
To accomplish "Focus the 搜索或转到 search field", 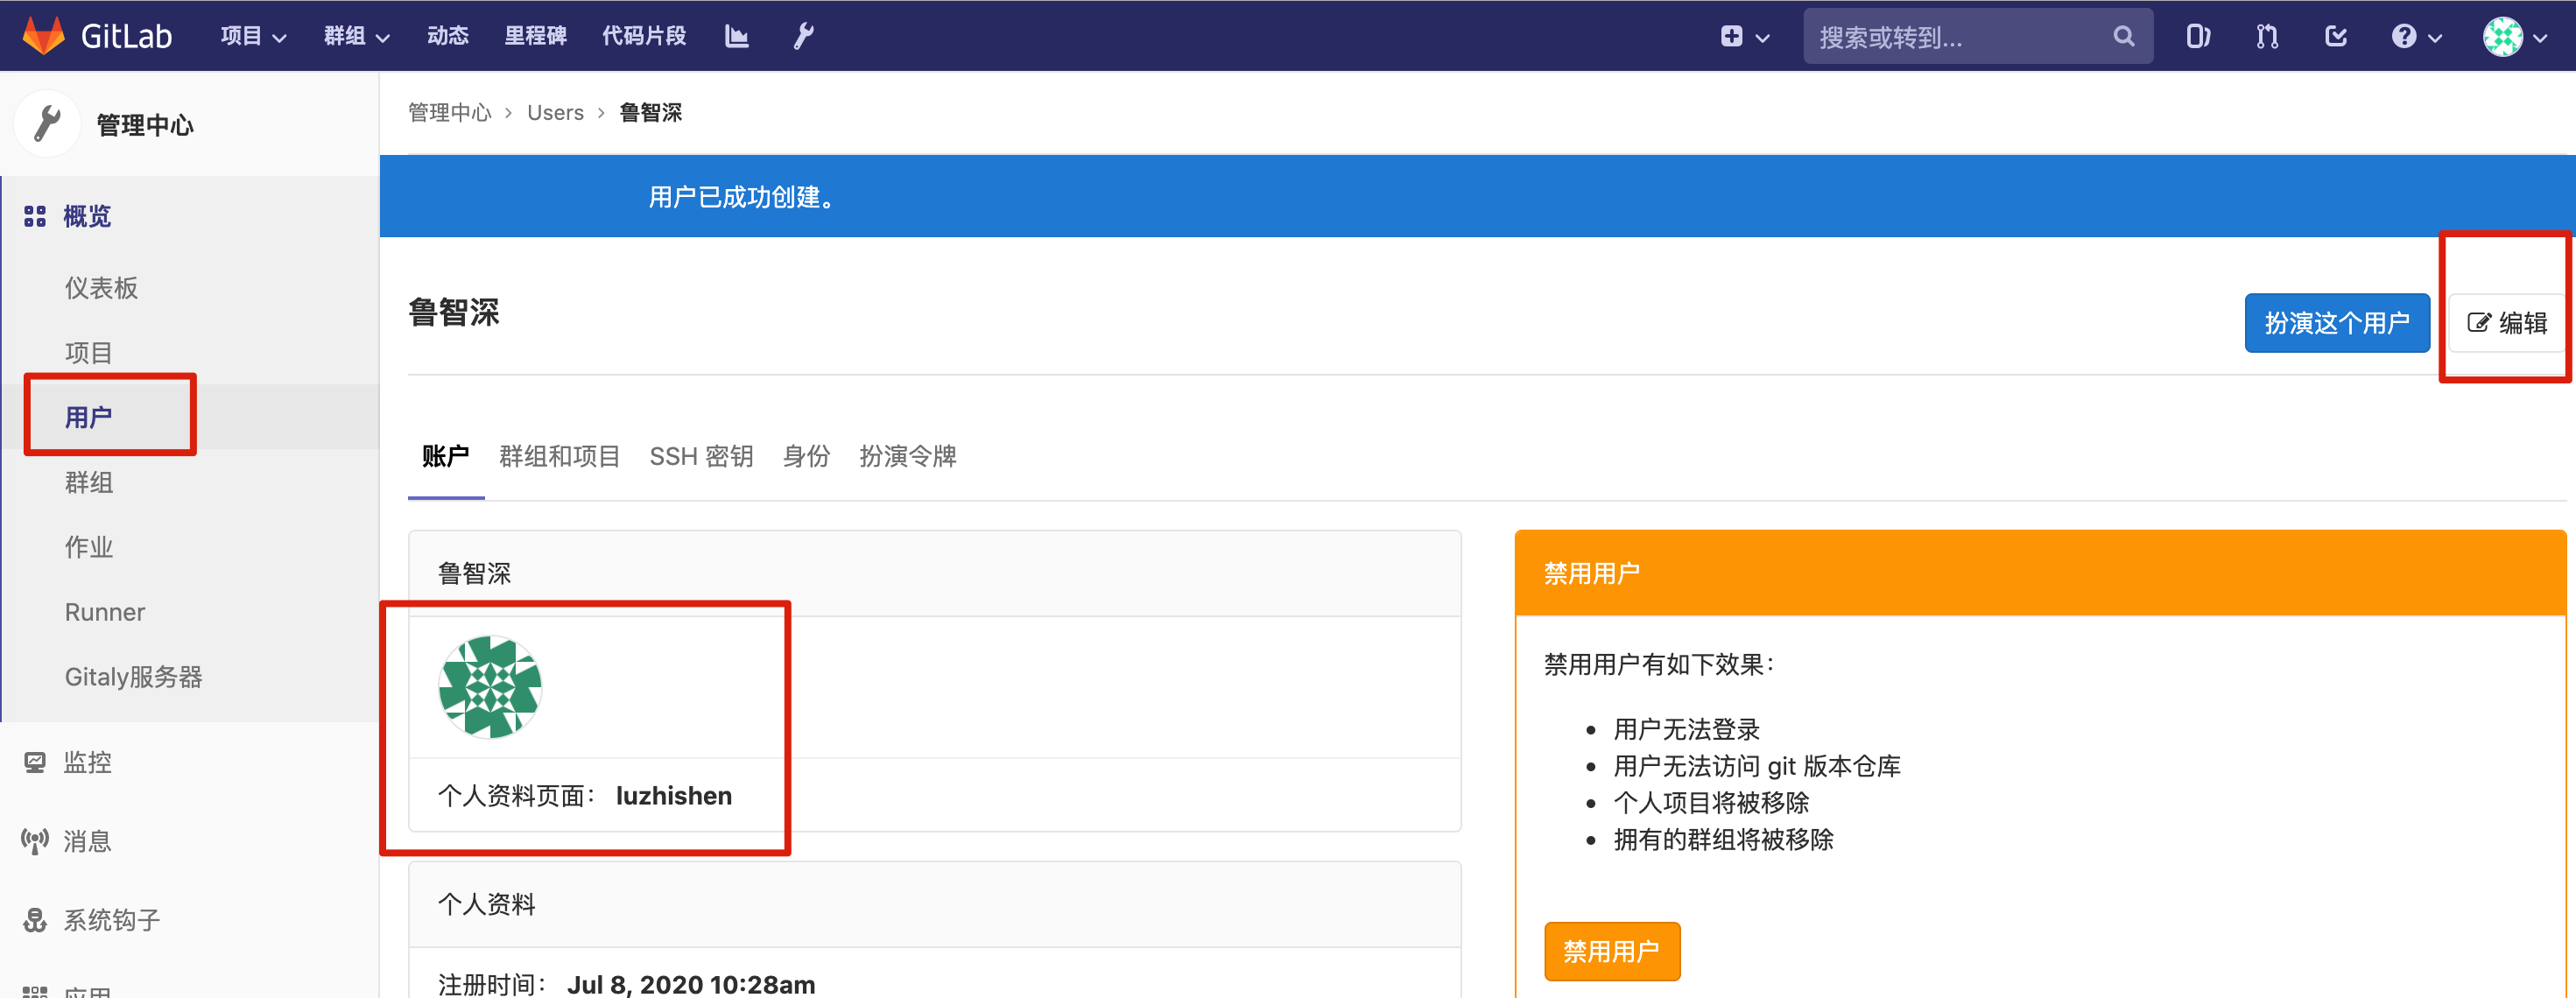I will pos(1978,37).
